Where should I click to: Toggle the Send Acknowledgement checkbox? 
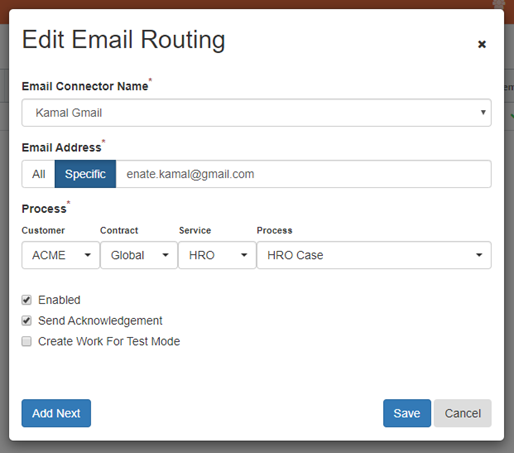click(x=27, y=321)
